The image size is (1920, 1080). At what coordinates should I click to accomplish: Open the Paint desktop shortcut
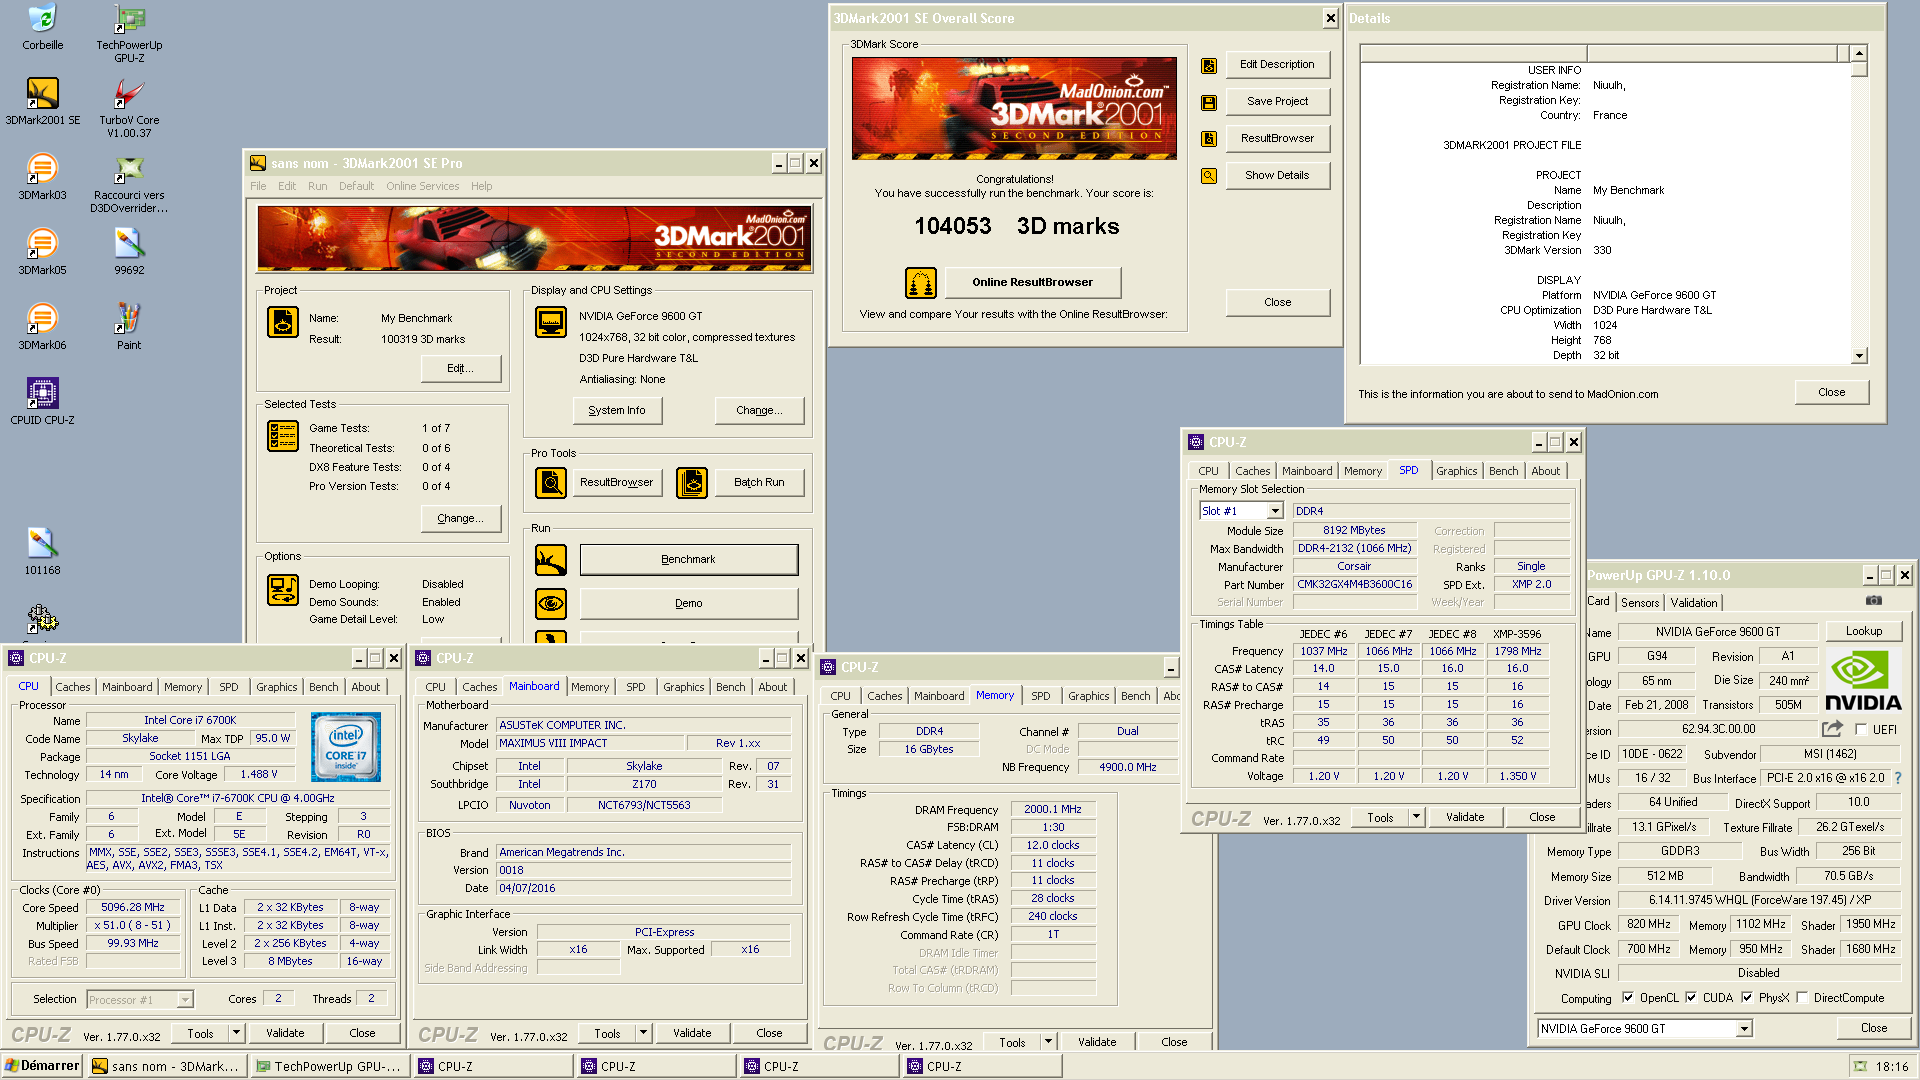129,326
